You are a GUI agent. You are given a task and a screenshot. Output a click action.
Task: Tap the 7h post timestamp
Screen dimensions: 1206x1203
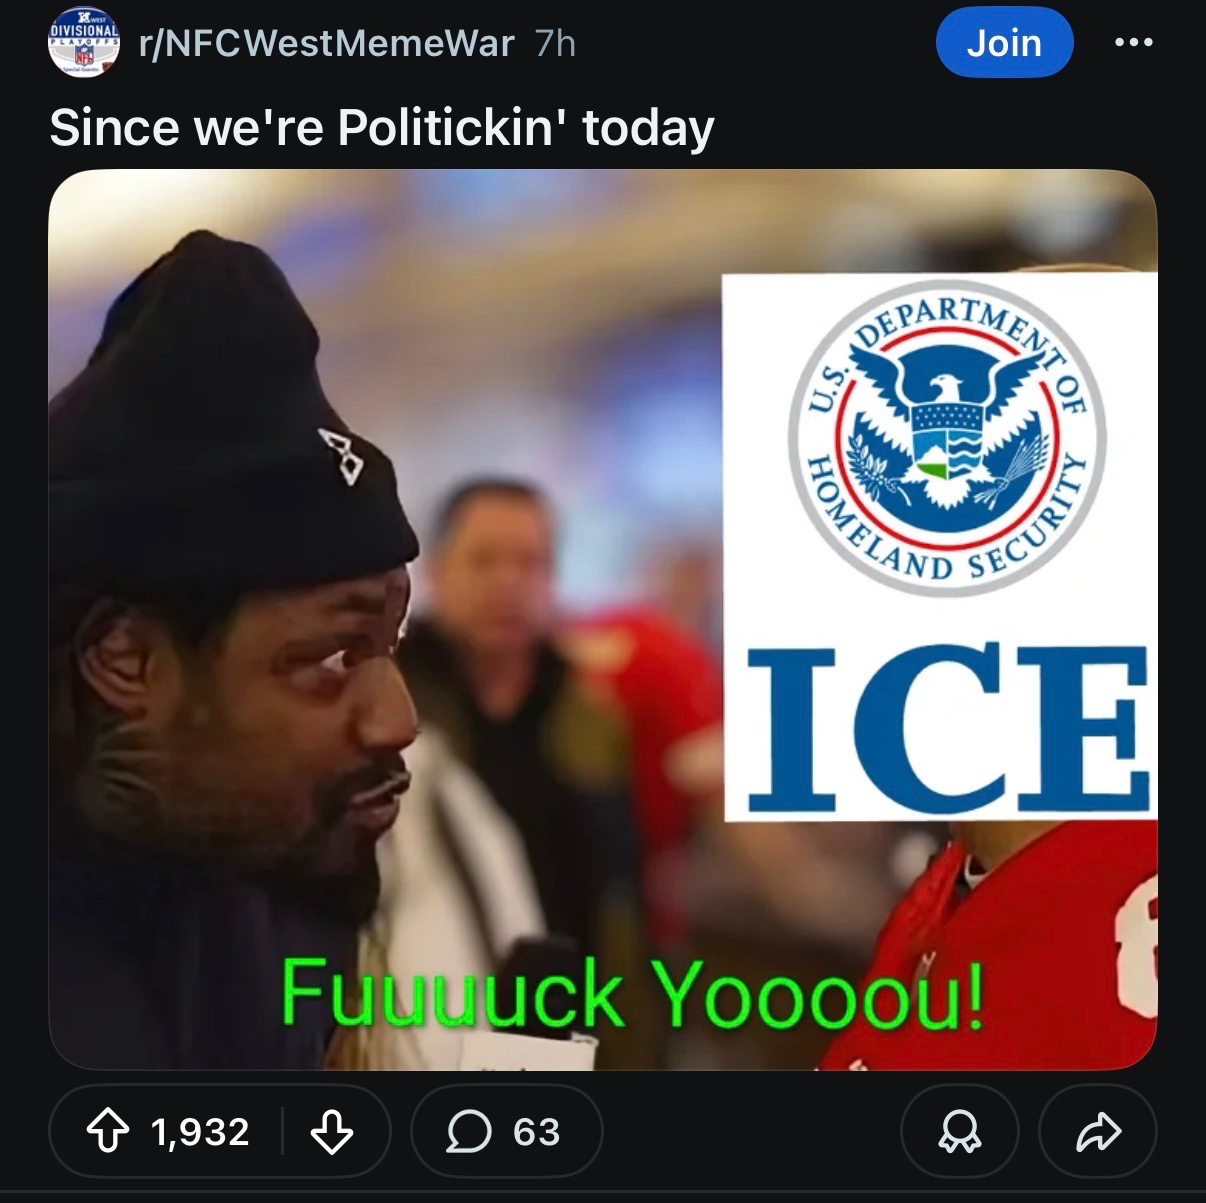[x=556, y=43]
